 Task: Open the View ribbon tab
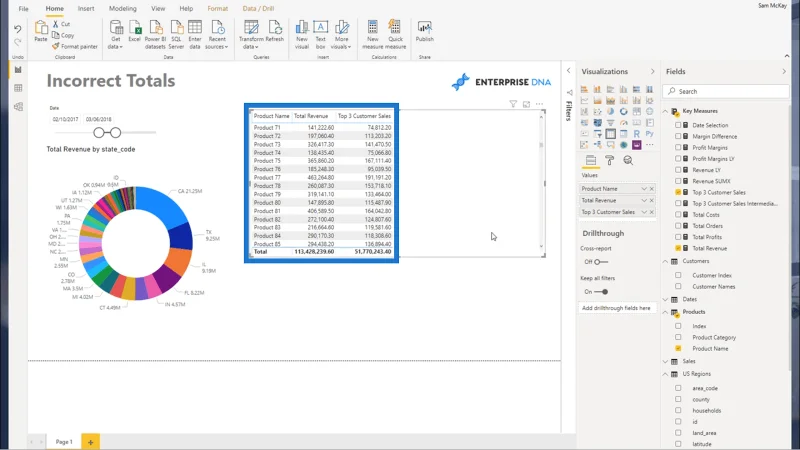tap(158, 9)
